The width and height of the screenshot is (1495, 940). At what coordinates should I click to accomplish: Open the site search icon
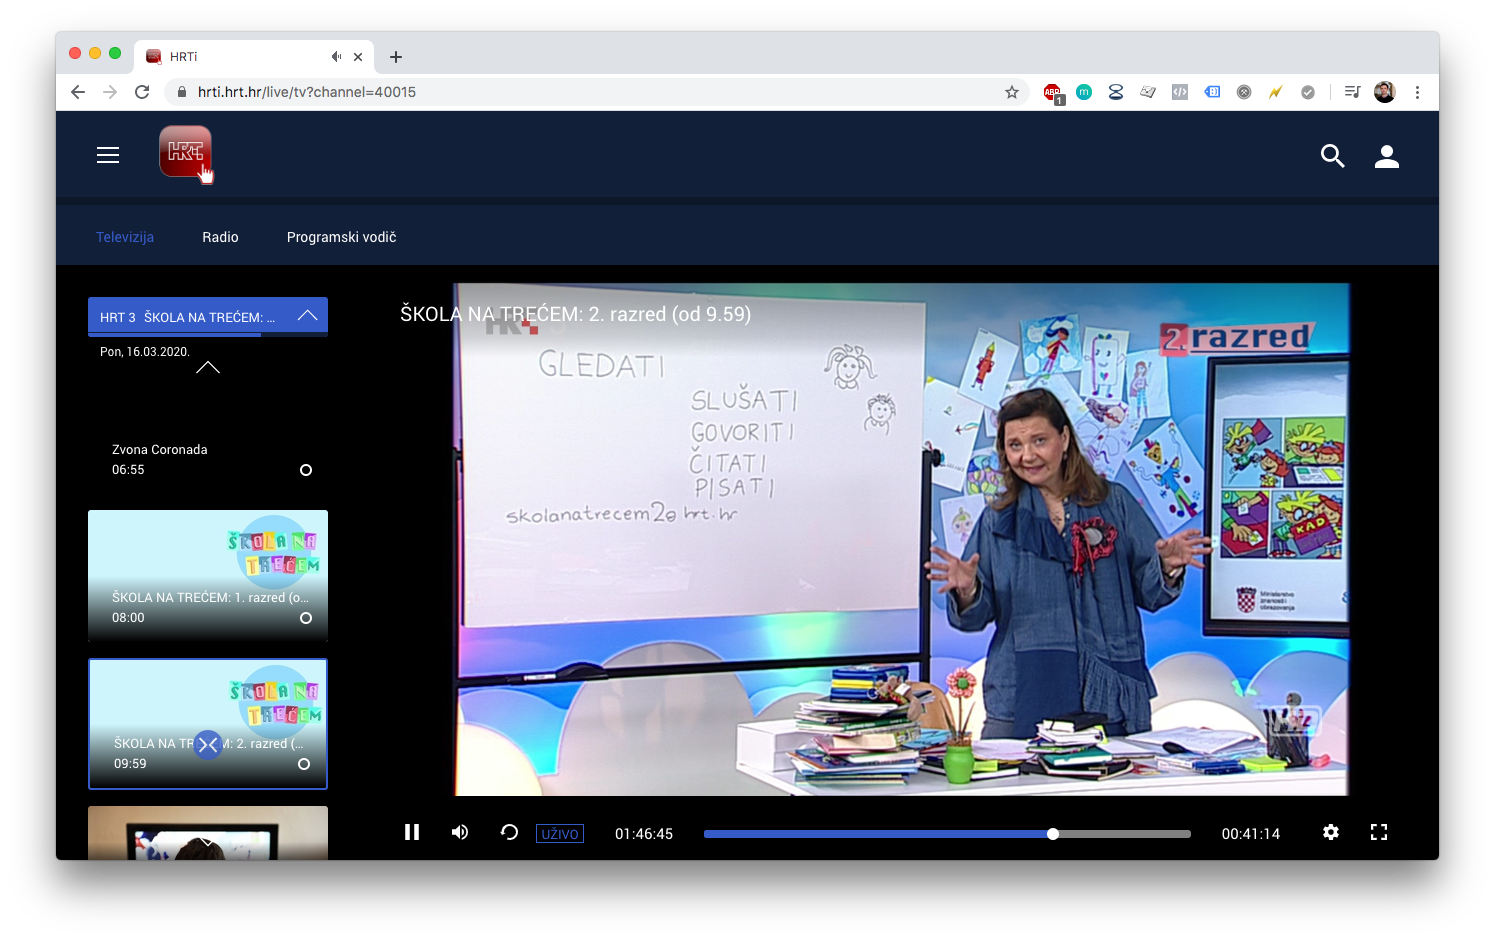(1332, 156)
